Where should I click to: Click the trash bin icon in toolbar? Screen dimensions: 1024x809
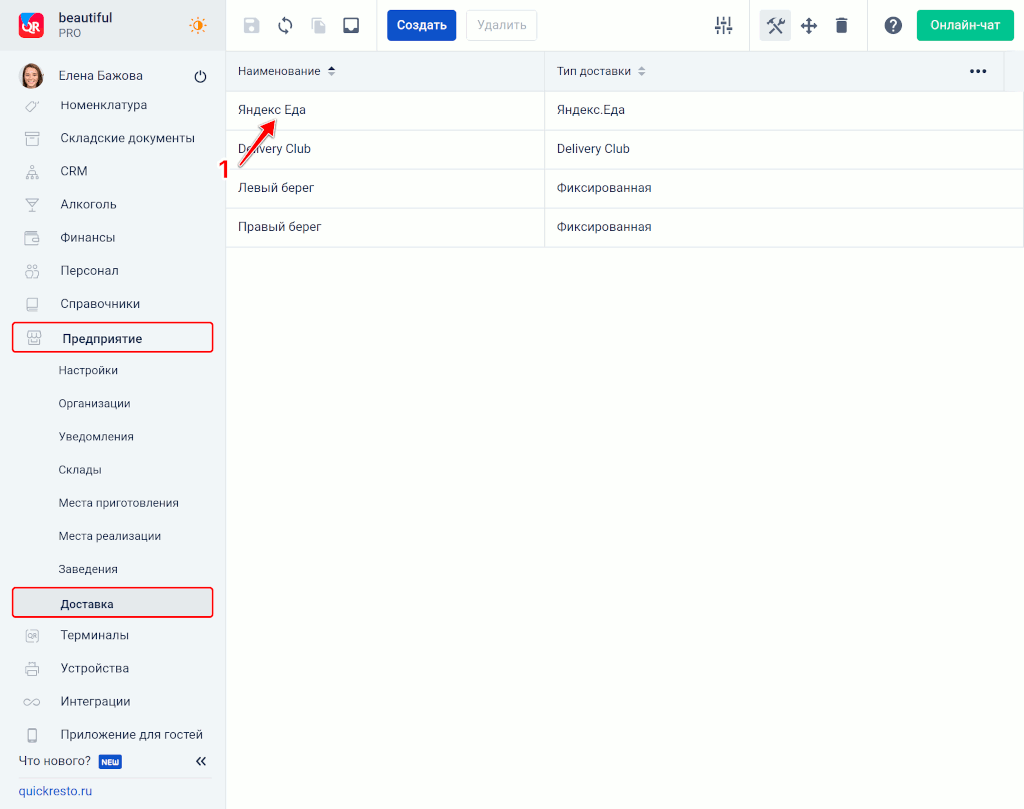tap(842, 25)
